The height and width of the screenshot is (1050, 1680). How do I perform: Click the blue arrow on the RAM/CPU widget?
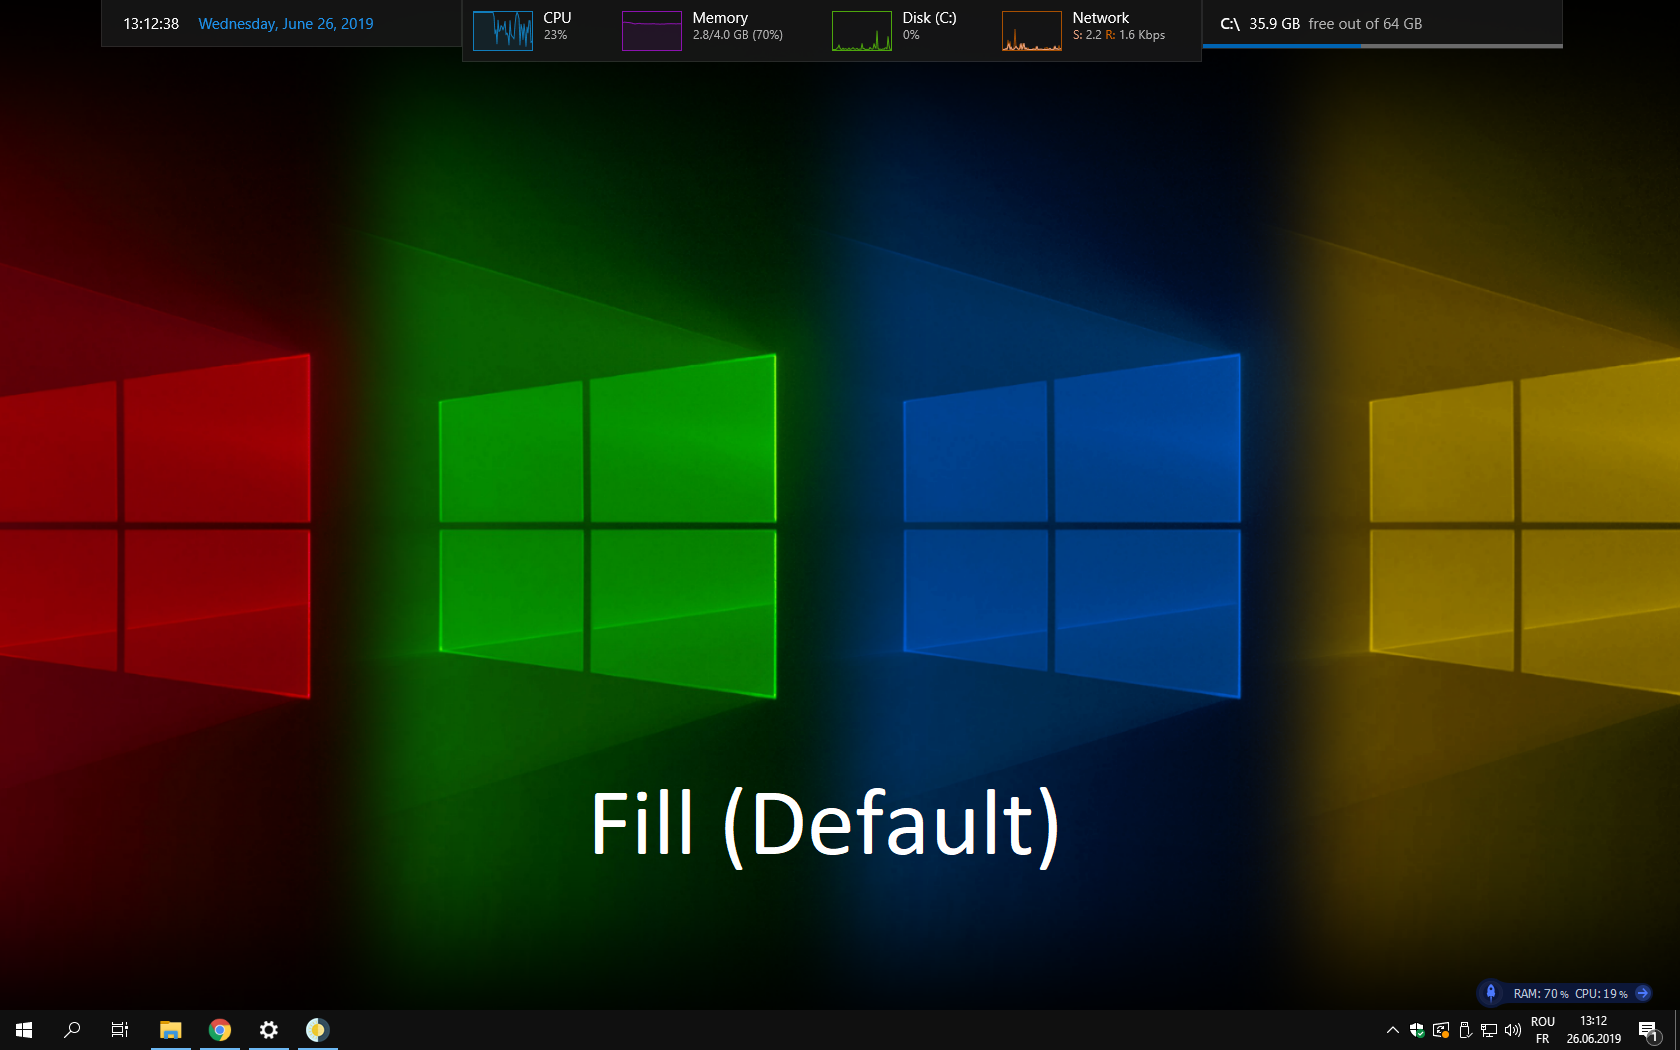point(1642,993)
